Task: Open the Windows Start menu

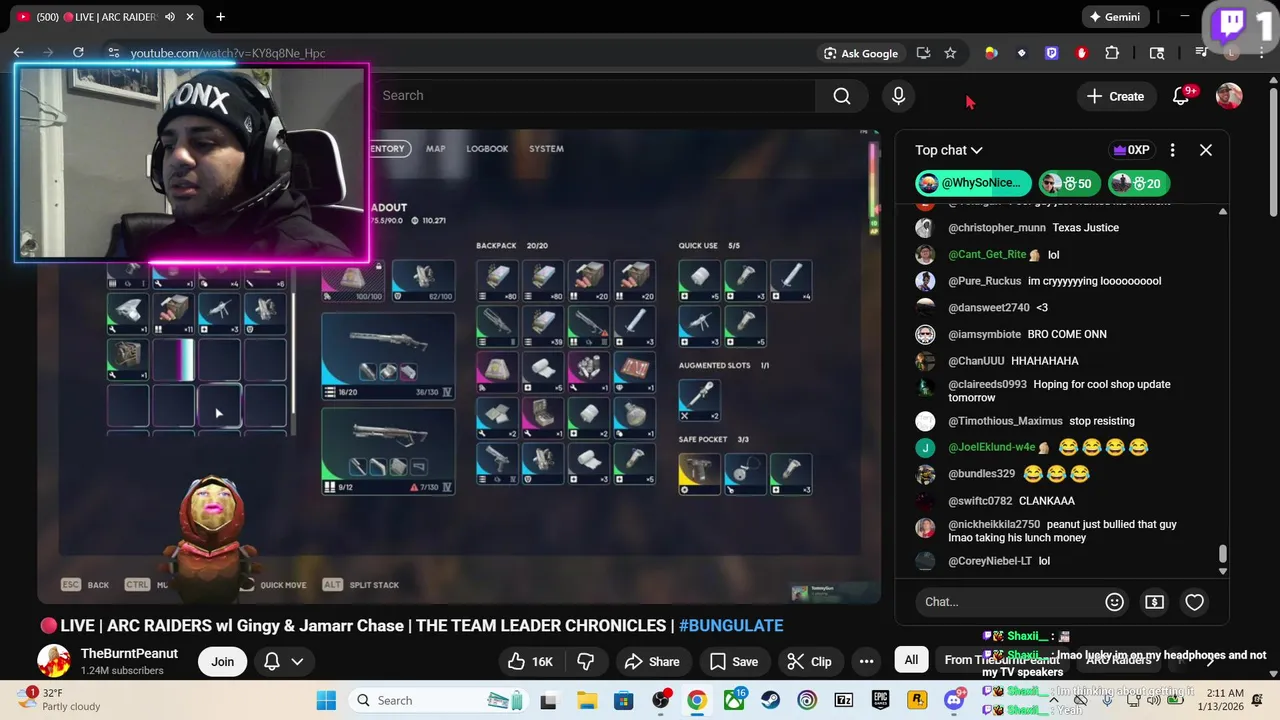Action: pos(327,701)
